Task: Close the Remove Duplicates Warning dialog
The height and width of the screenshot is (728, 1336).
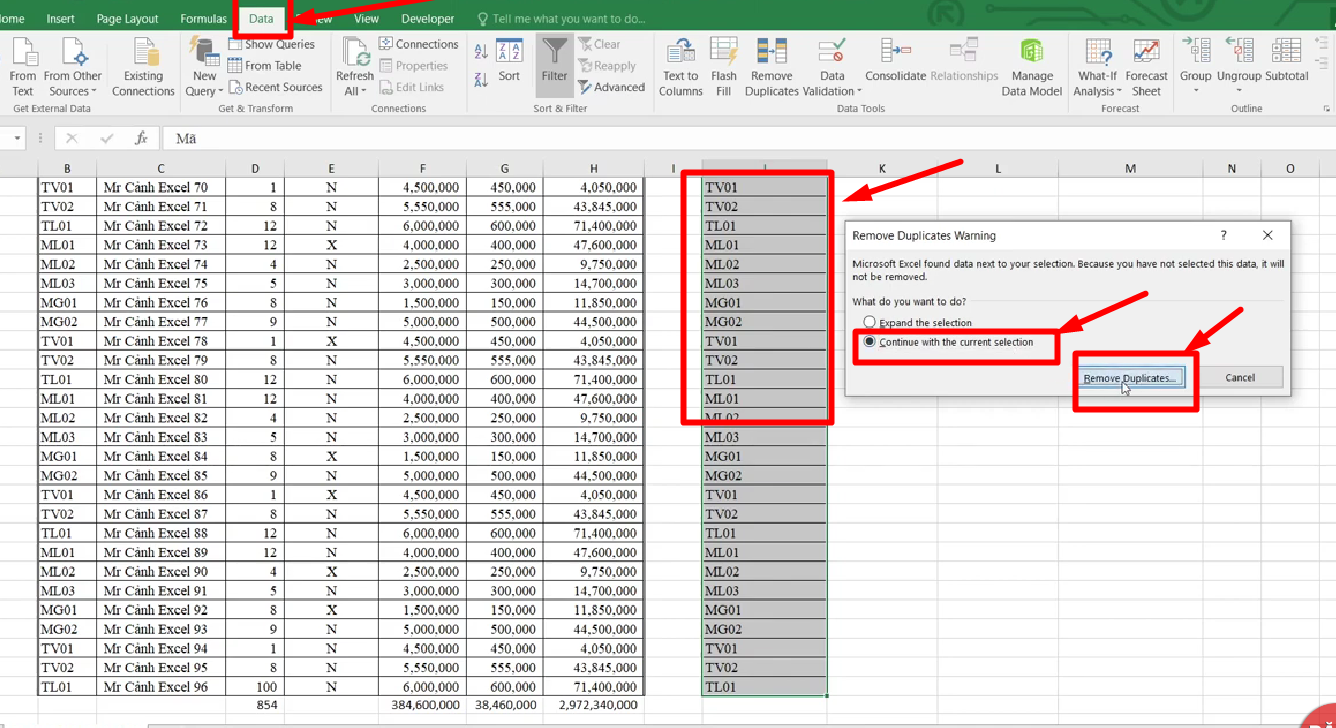Action: point(1267,235)
